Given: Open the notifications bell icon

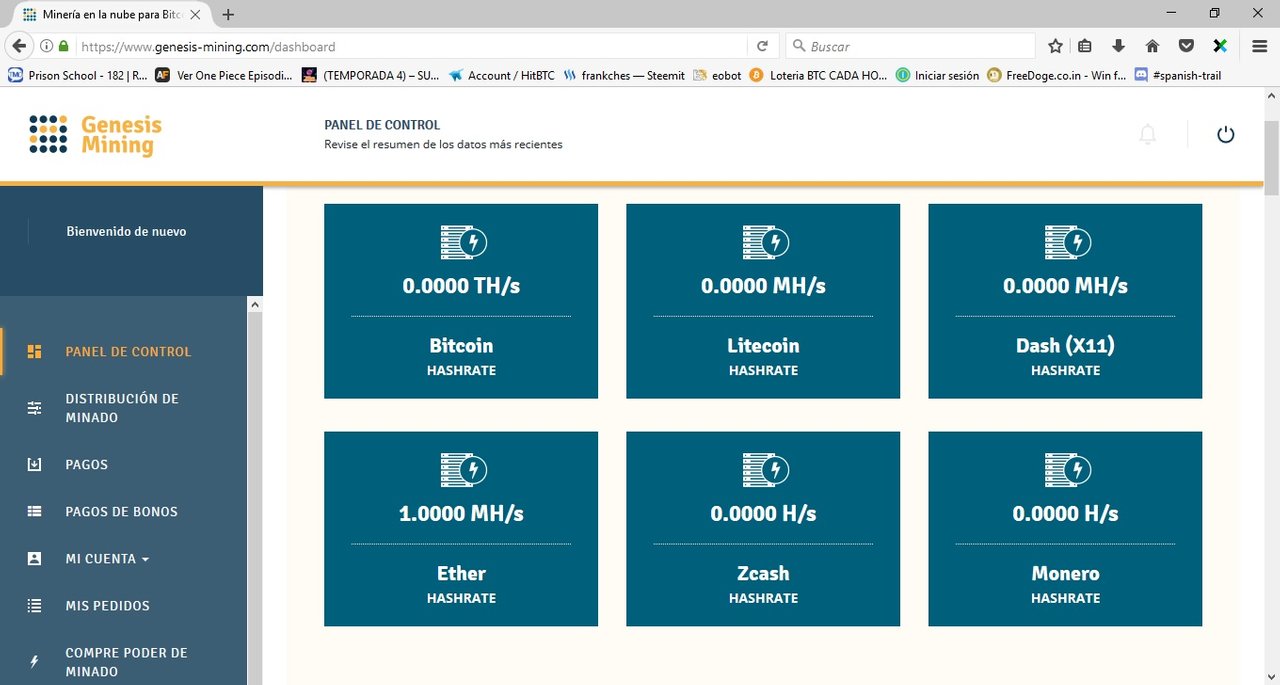Looking at the screenshot, I should click(1148, 135).
